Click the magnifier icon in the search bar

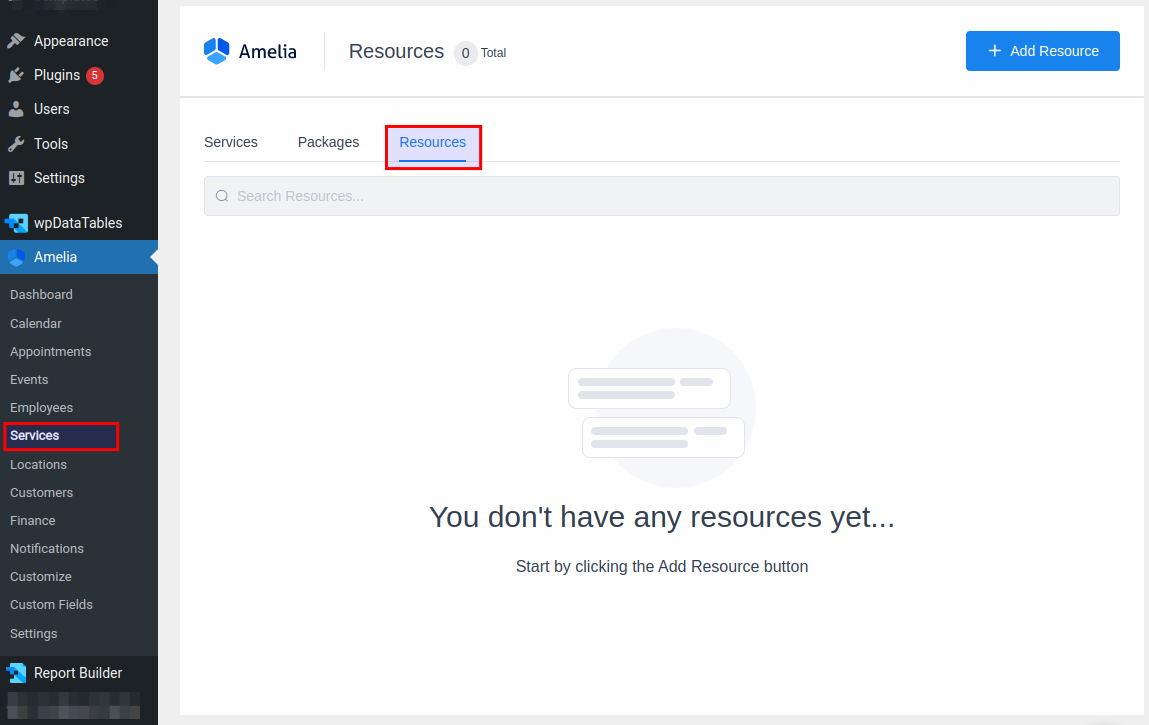222,195
